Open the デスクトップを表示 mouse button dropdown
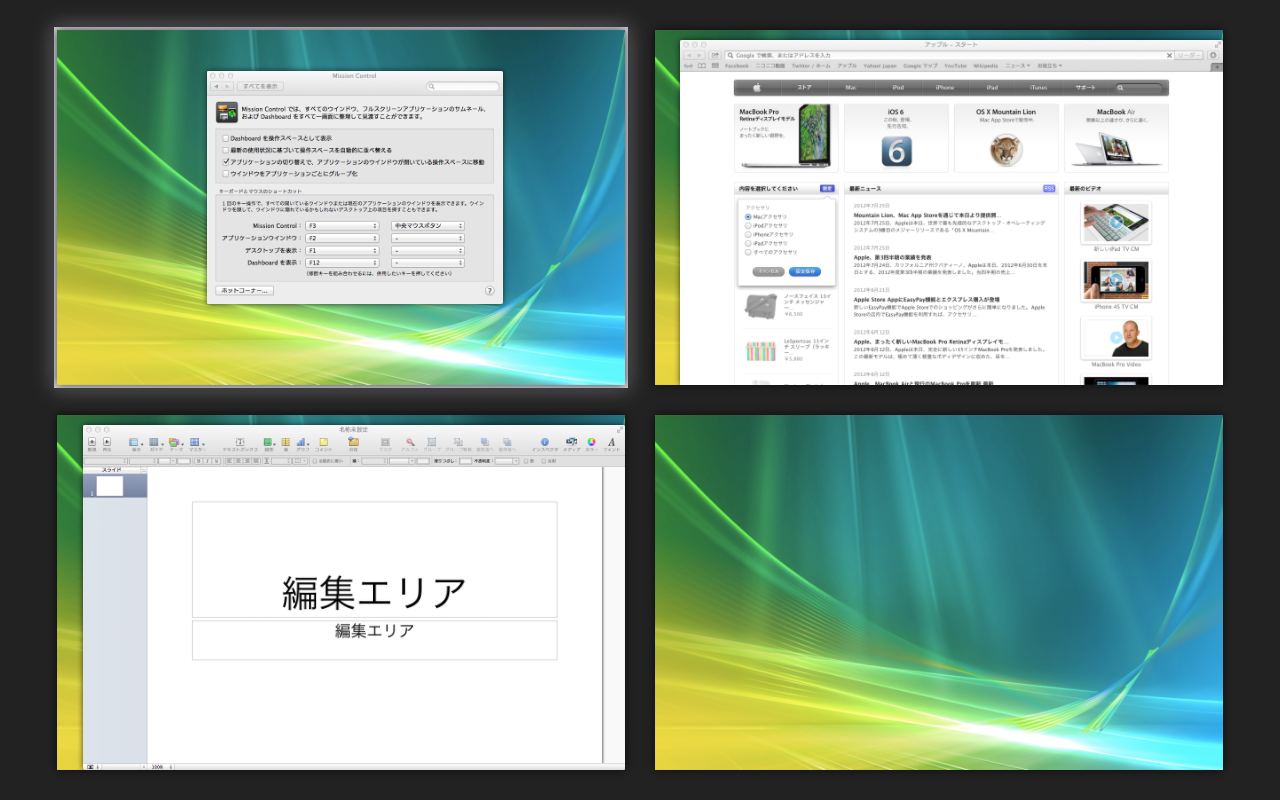 pos(428,250)
